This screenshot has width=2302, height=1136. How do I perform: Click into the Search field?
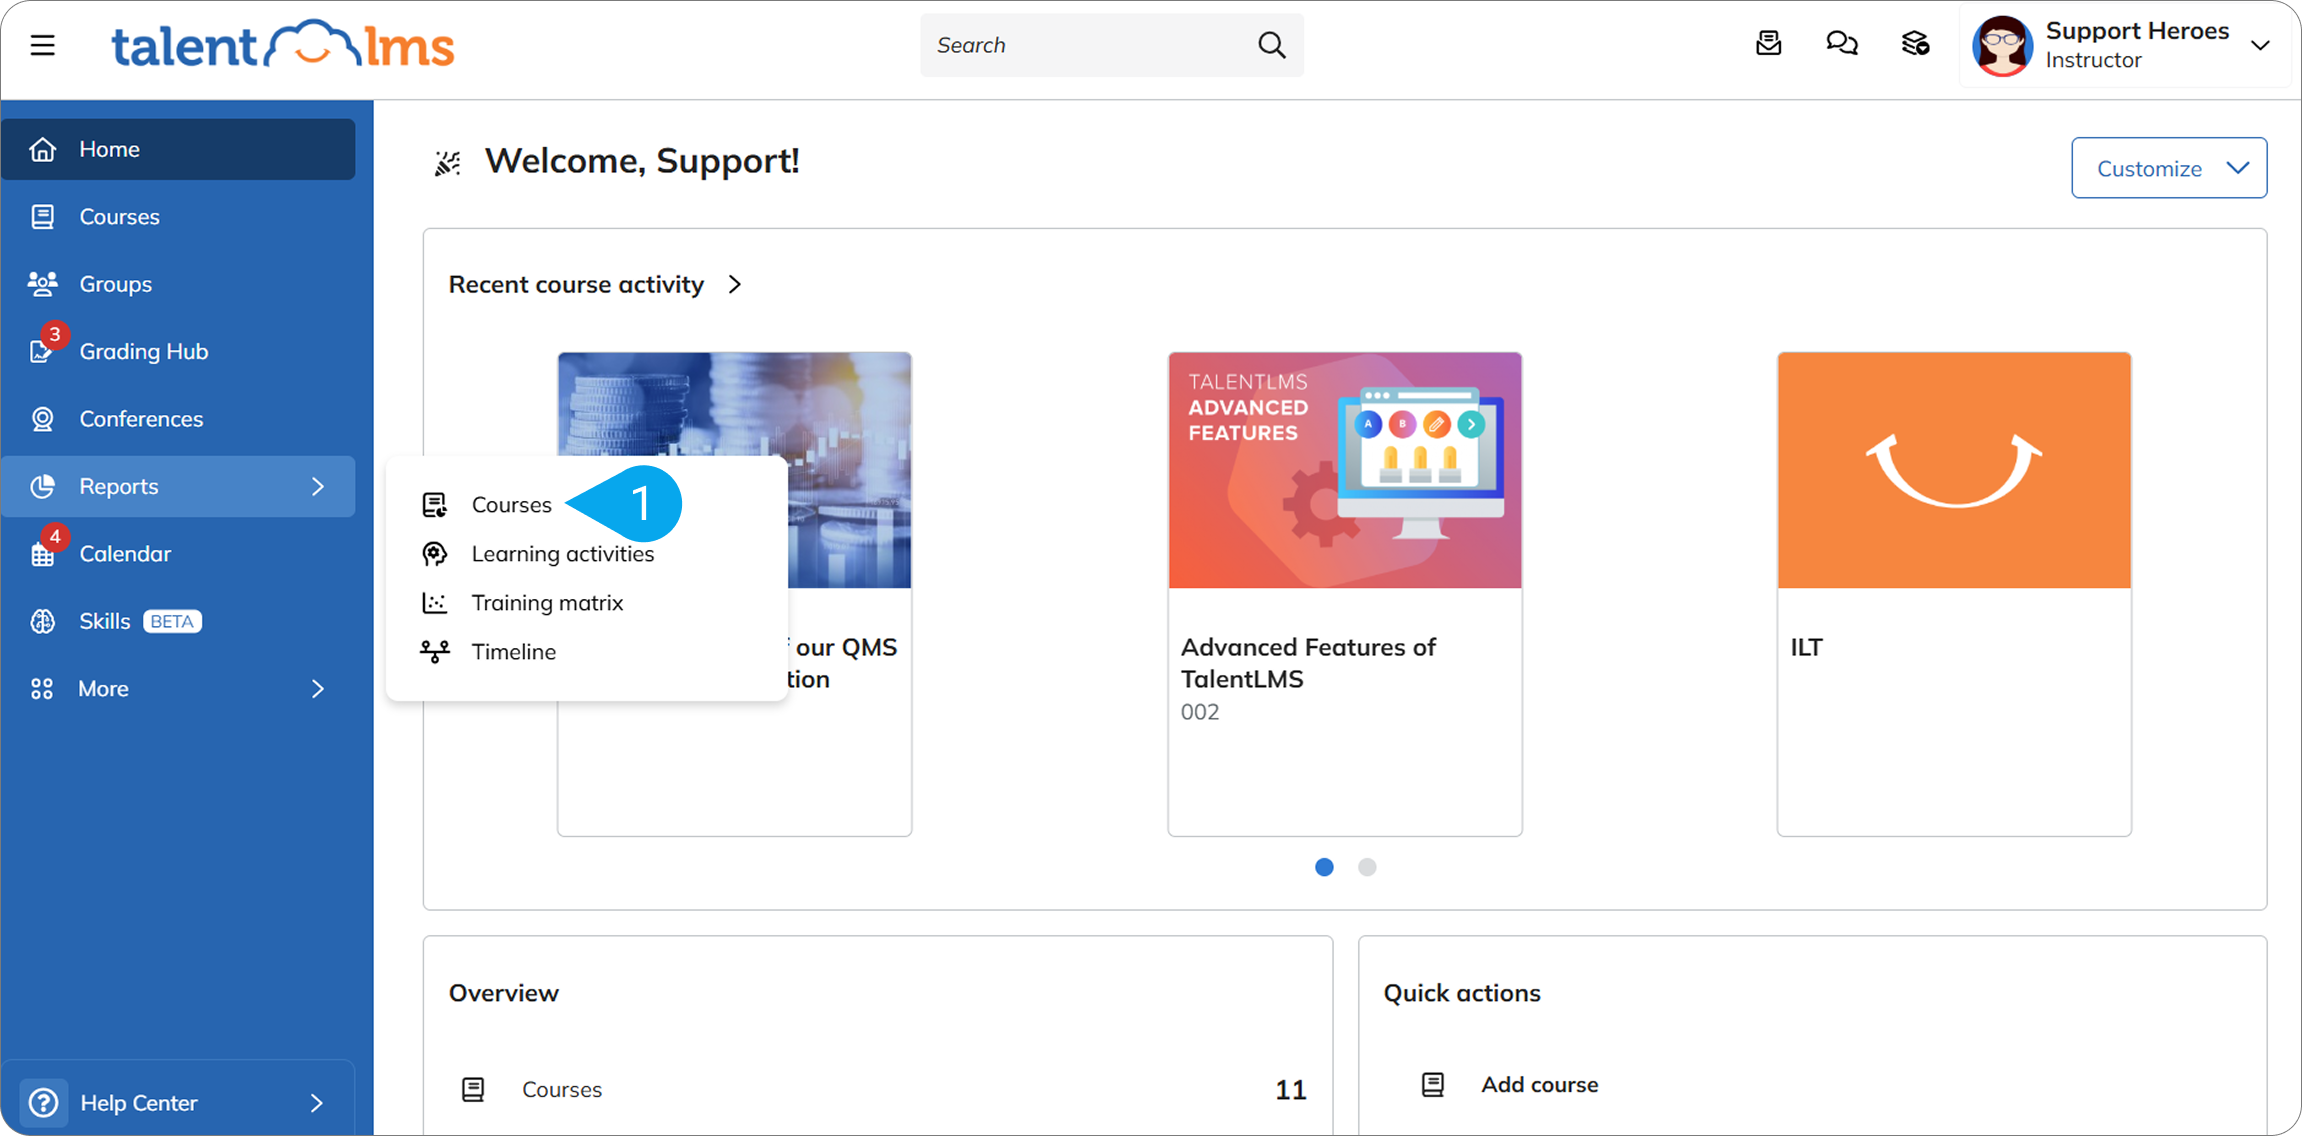[x=1111, y=45]
